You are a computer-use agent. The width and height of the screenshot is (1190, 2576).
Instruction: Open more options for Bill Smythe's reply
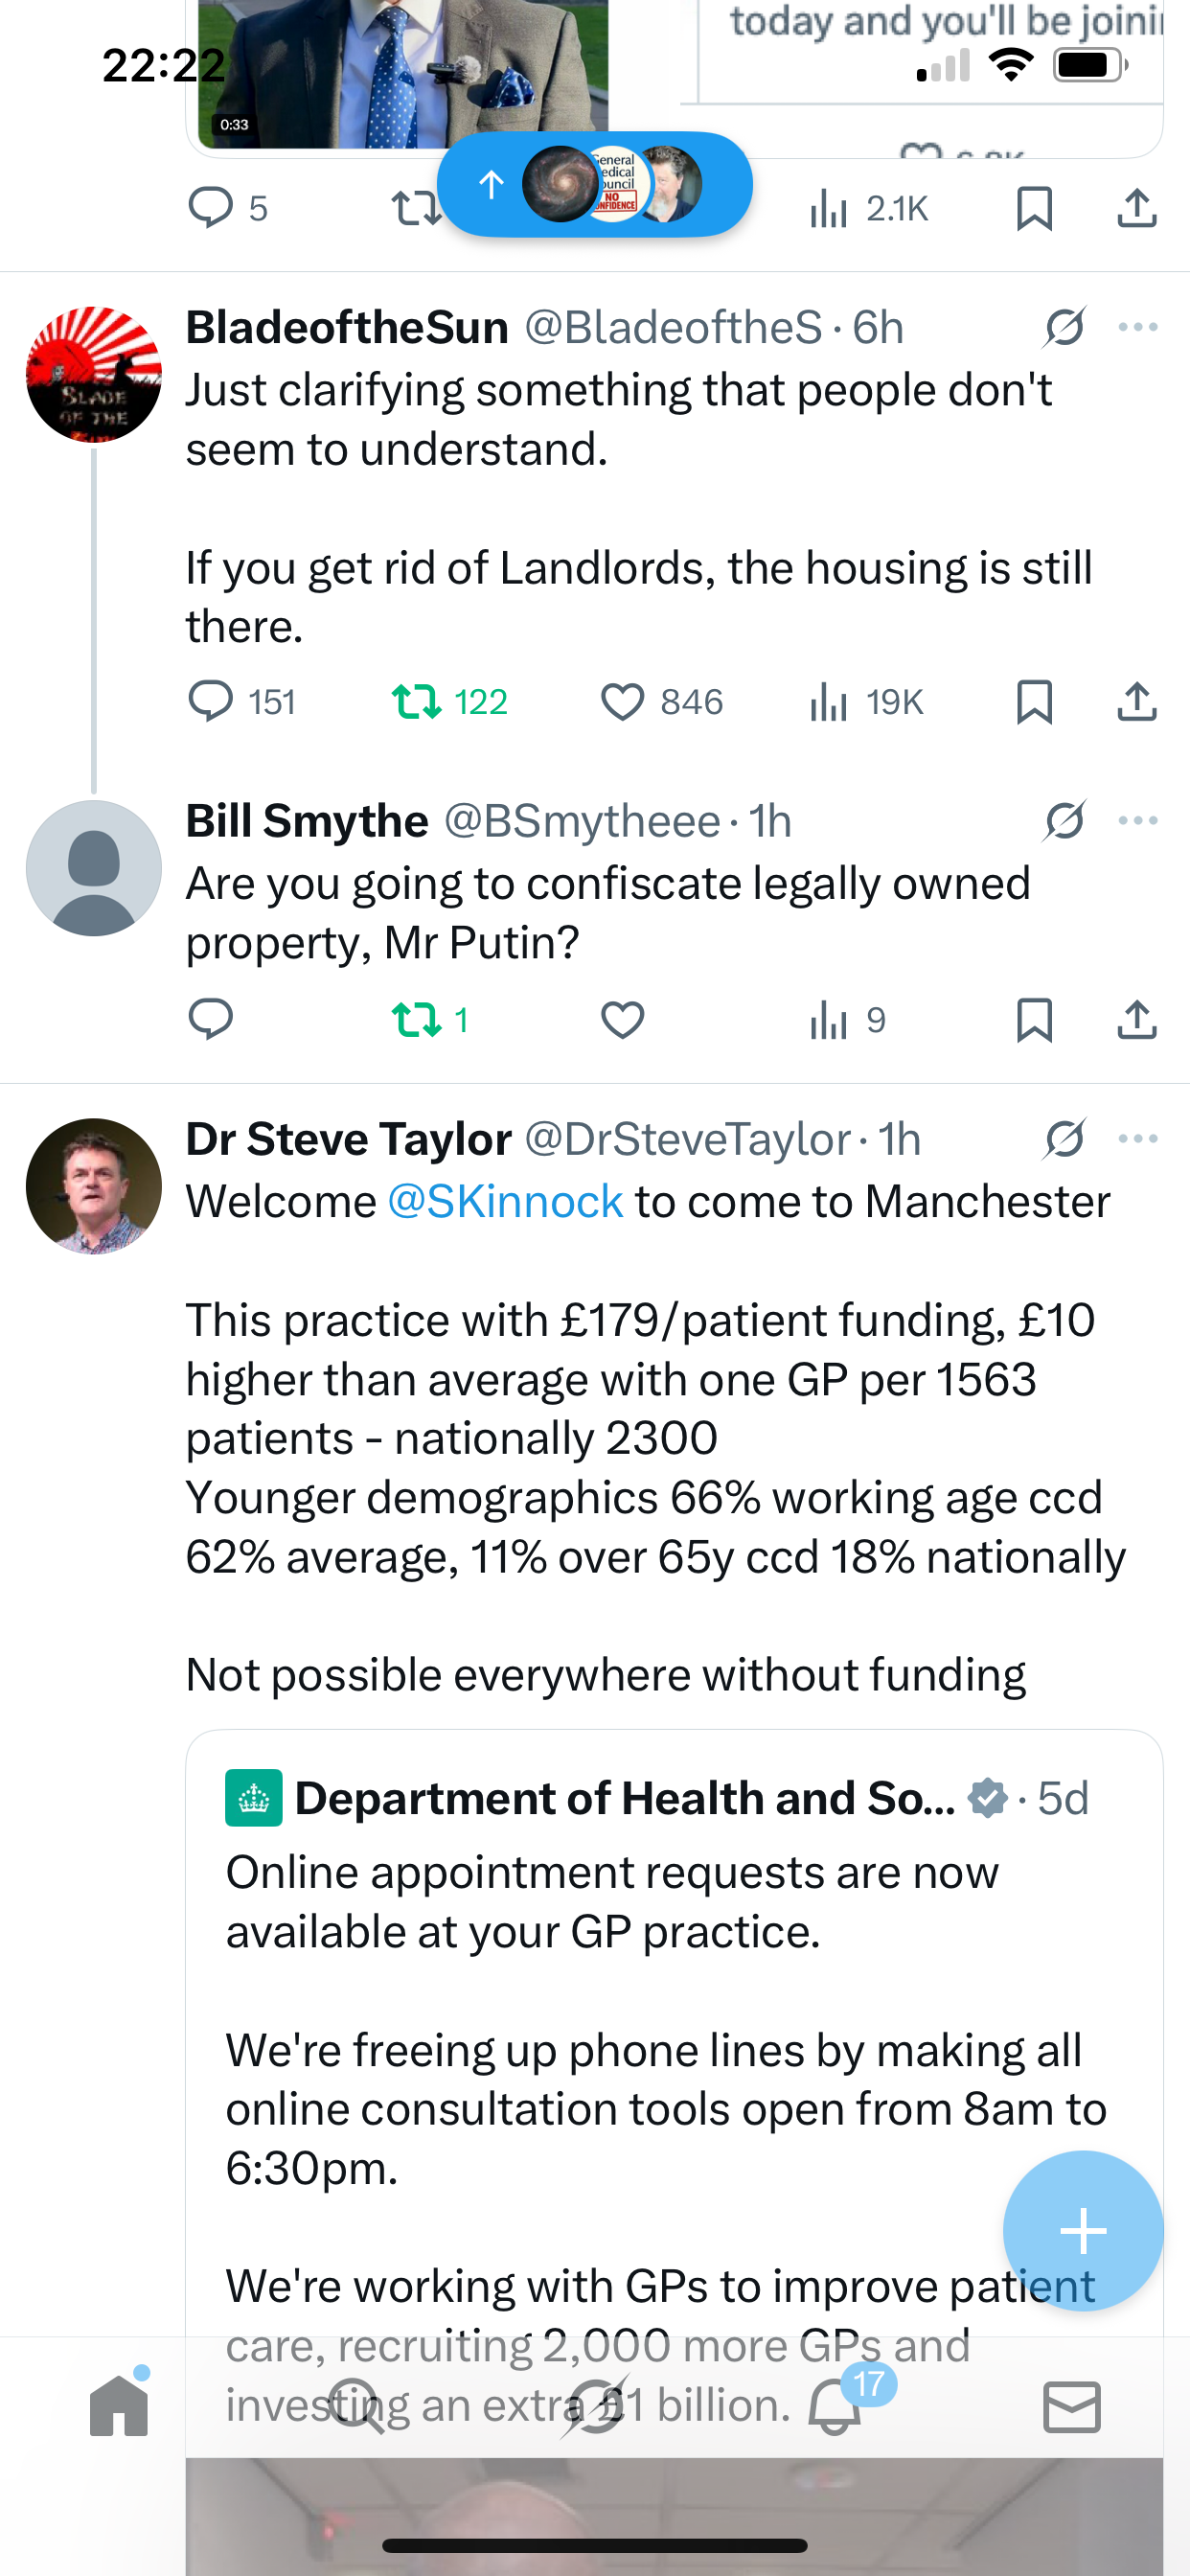point(1138,821)
